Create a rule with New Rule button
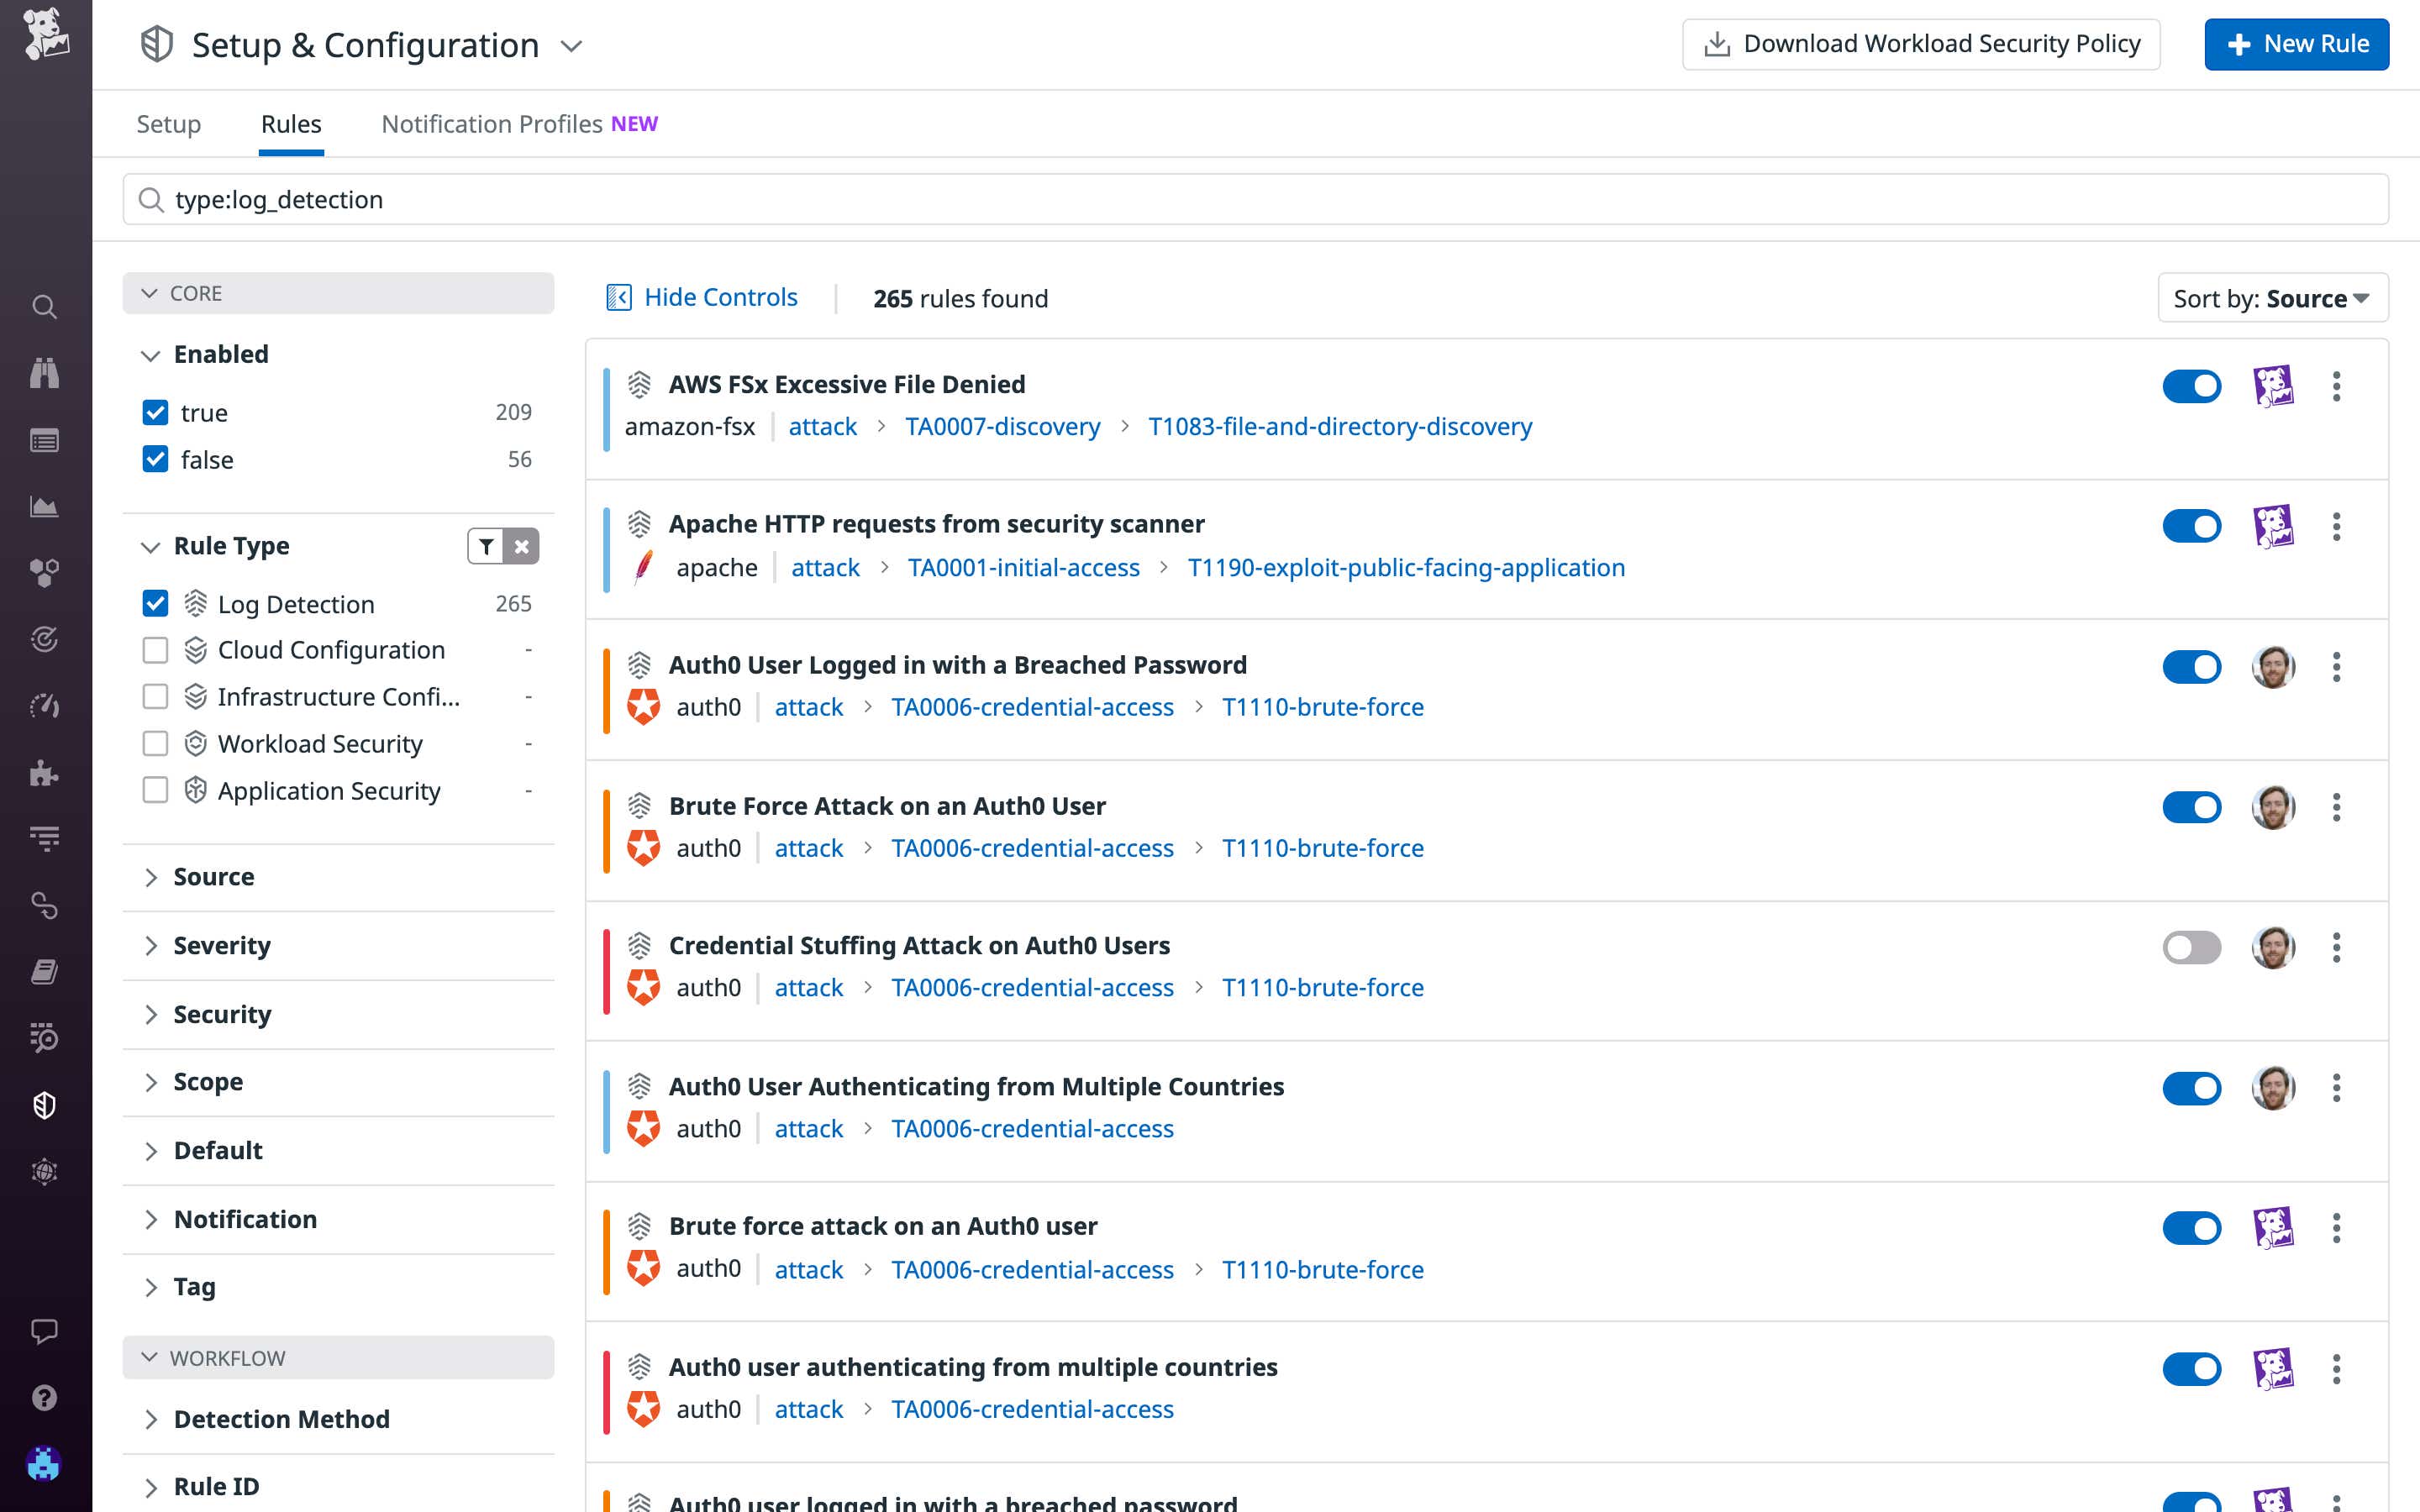 (x=2297, y=44)
